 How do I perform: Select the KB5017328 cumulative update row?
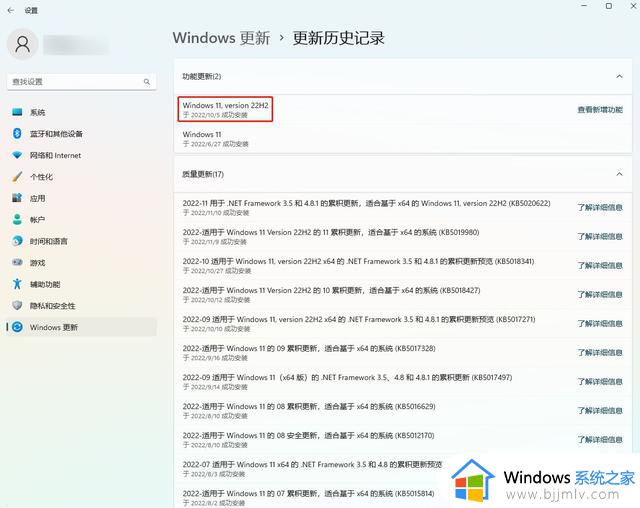tap(403, 353)
